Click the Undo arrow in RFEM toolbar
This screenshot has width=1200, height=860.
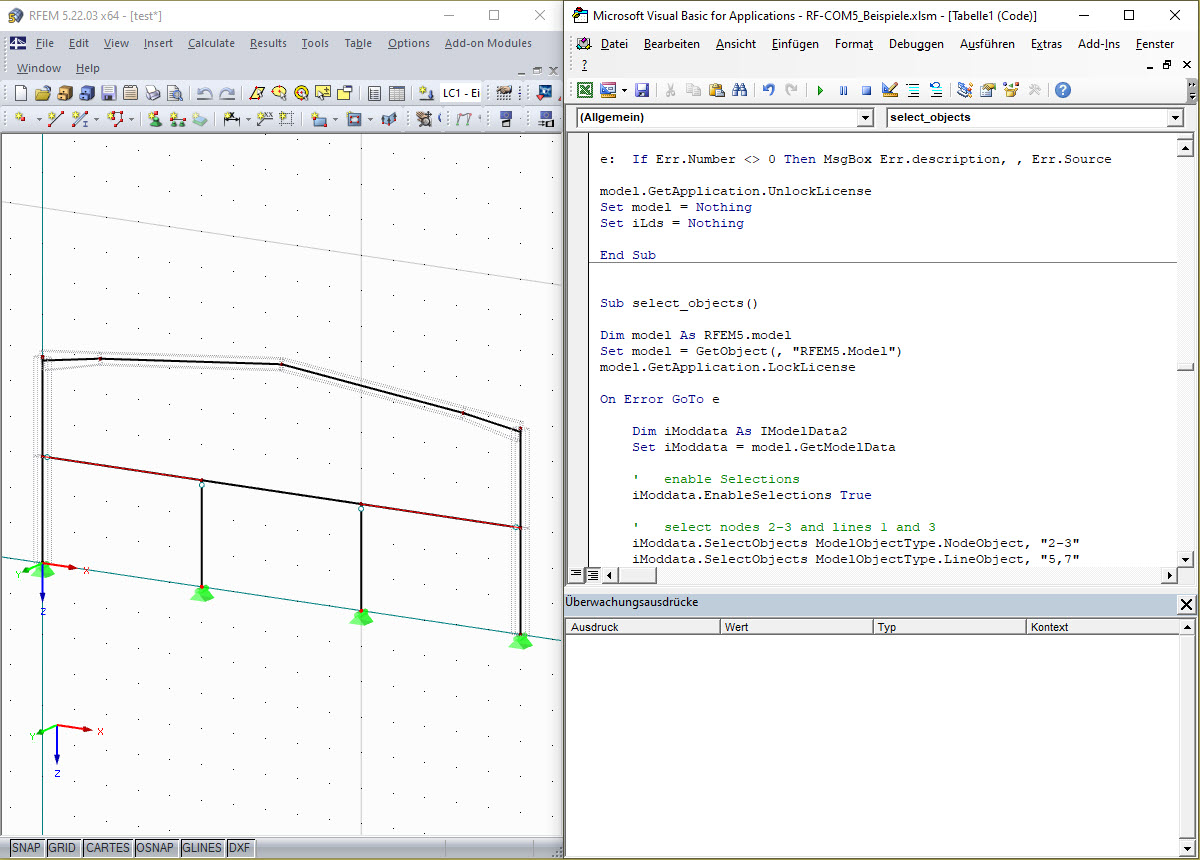pos(204,93)
